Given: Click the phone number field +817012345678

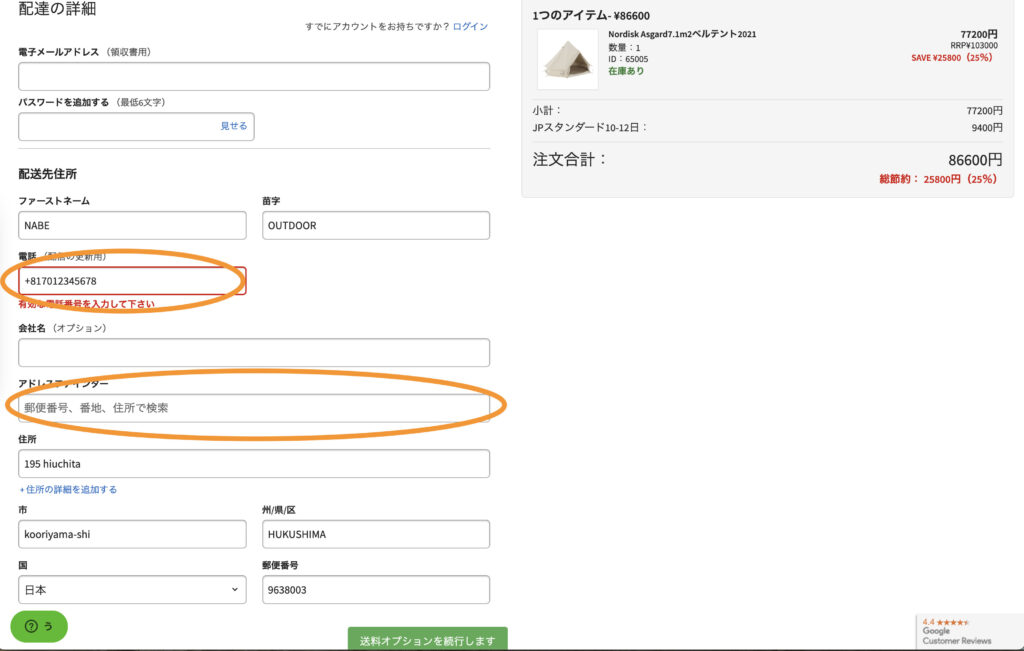Looking at the screenshot, I should click(132, 281).
